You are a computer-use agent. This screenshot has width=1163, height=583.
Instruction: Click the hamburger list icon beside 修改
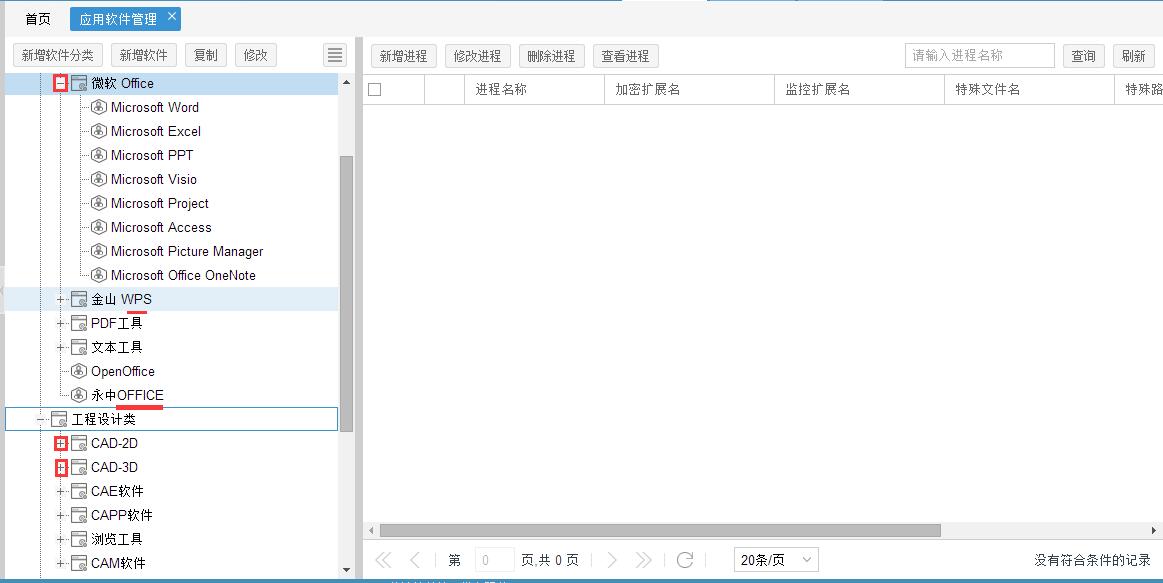click(334, 55)
